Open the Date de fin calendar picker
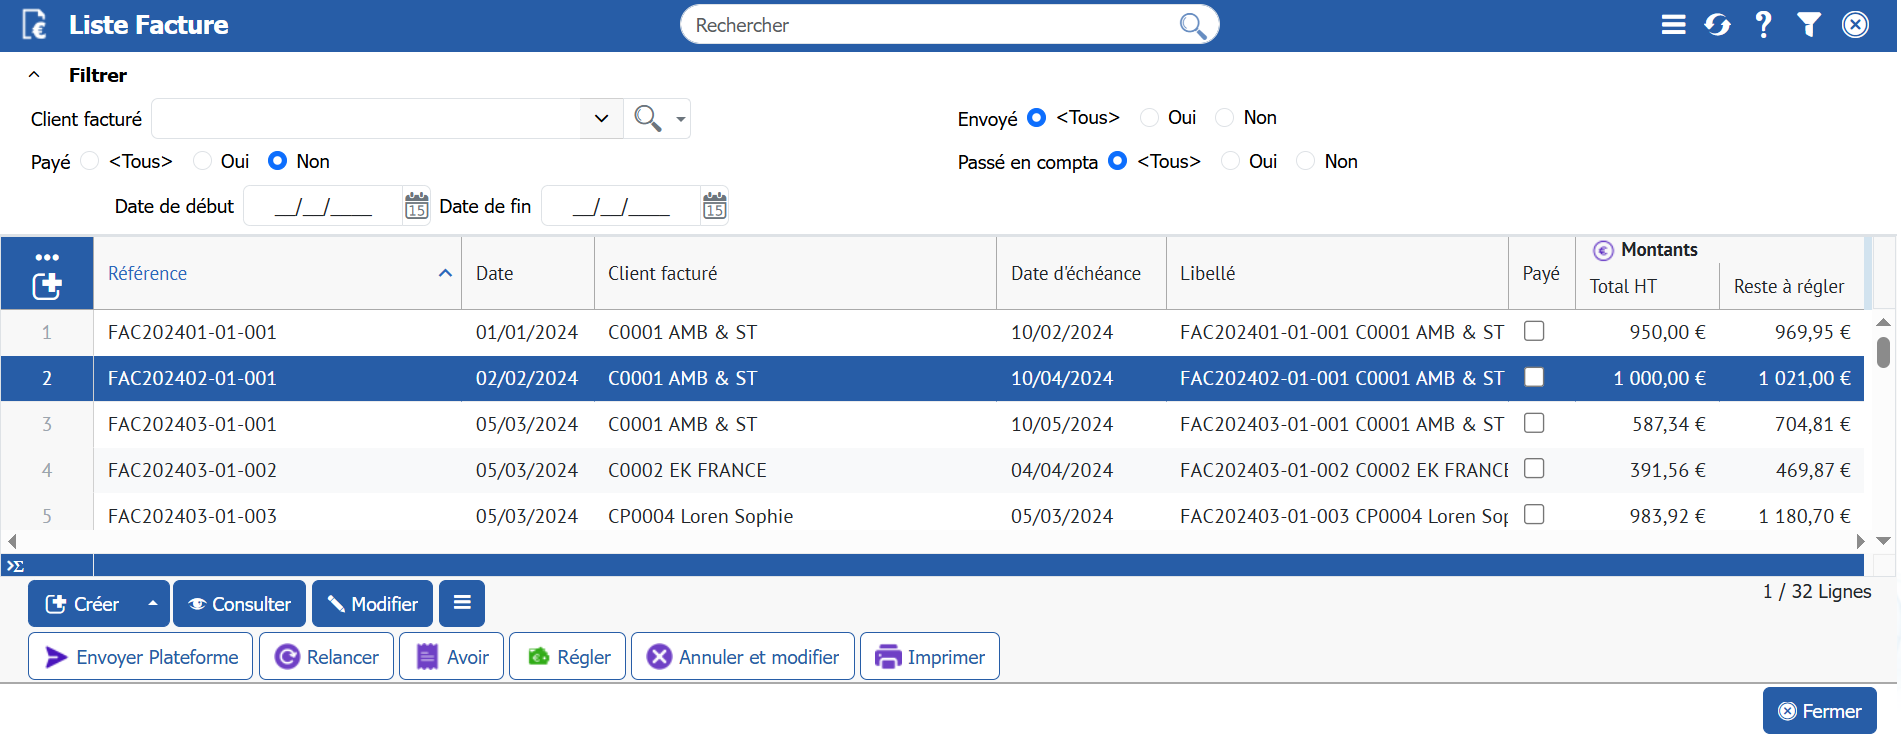 pos(714,206)
